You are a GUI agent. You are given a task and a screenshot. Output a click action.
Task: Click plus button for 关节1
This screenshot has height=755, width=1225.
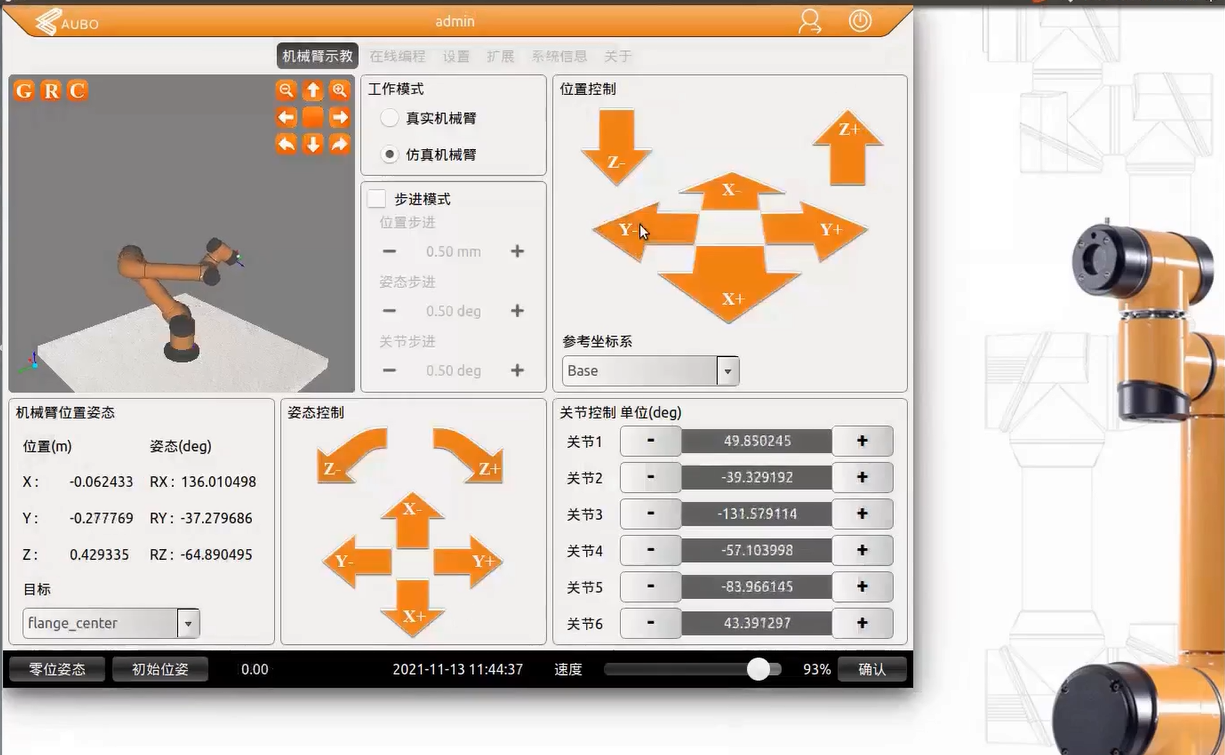pyautogui.click(x=862, y=441)
